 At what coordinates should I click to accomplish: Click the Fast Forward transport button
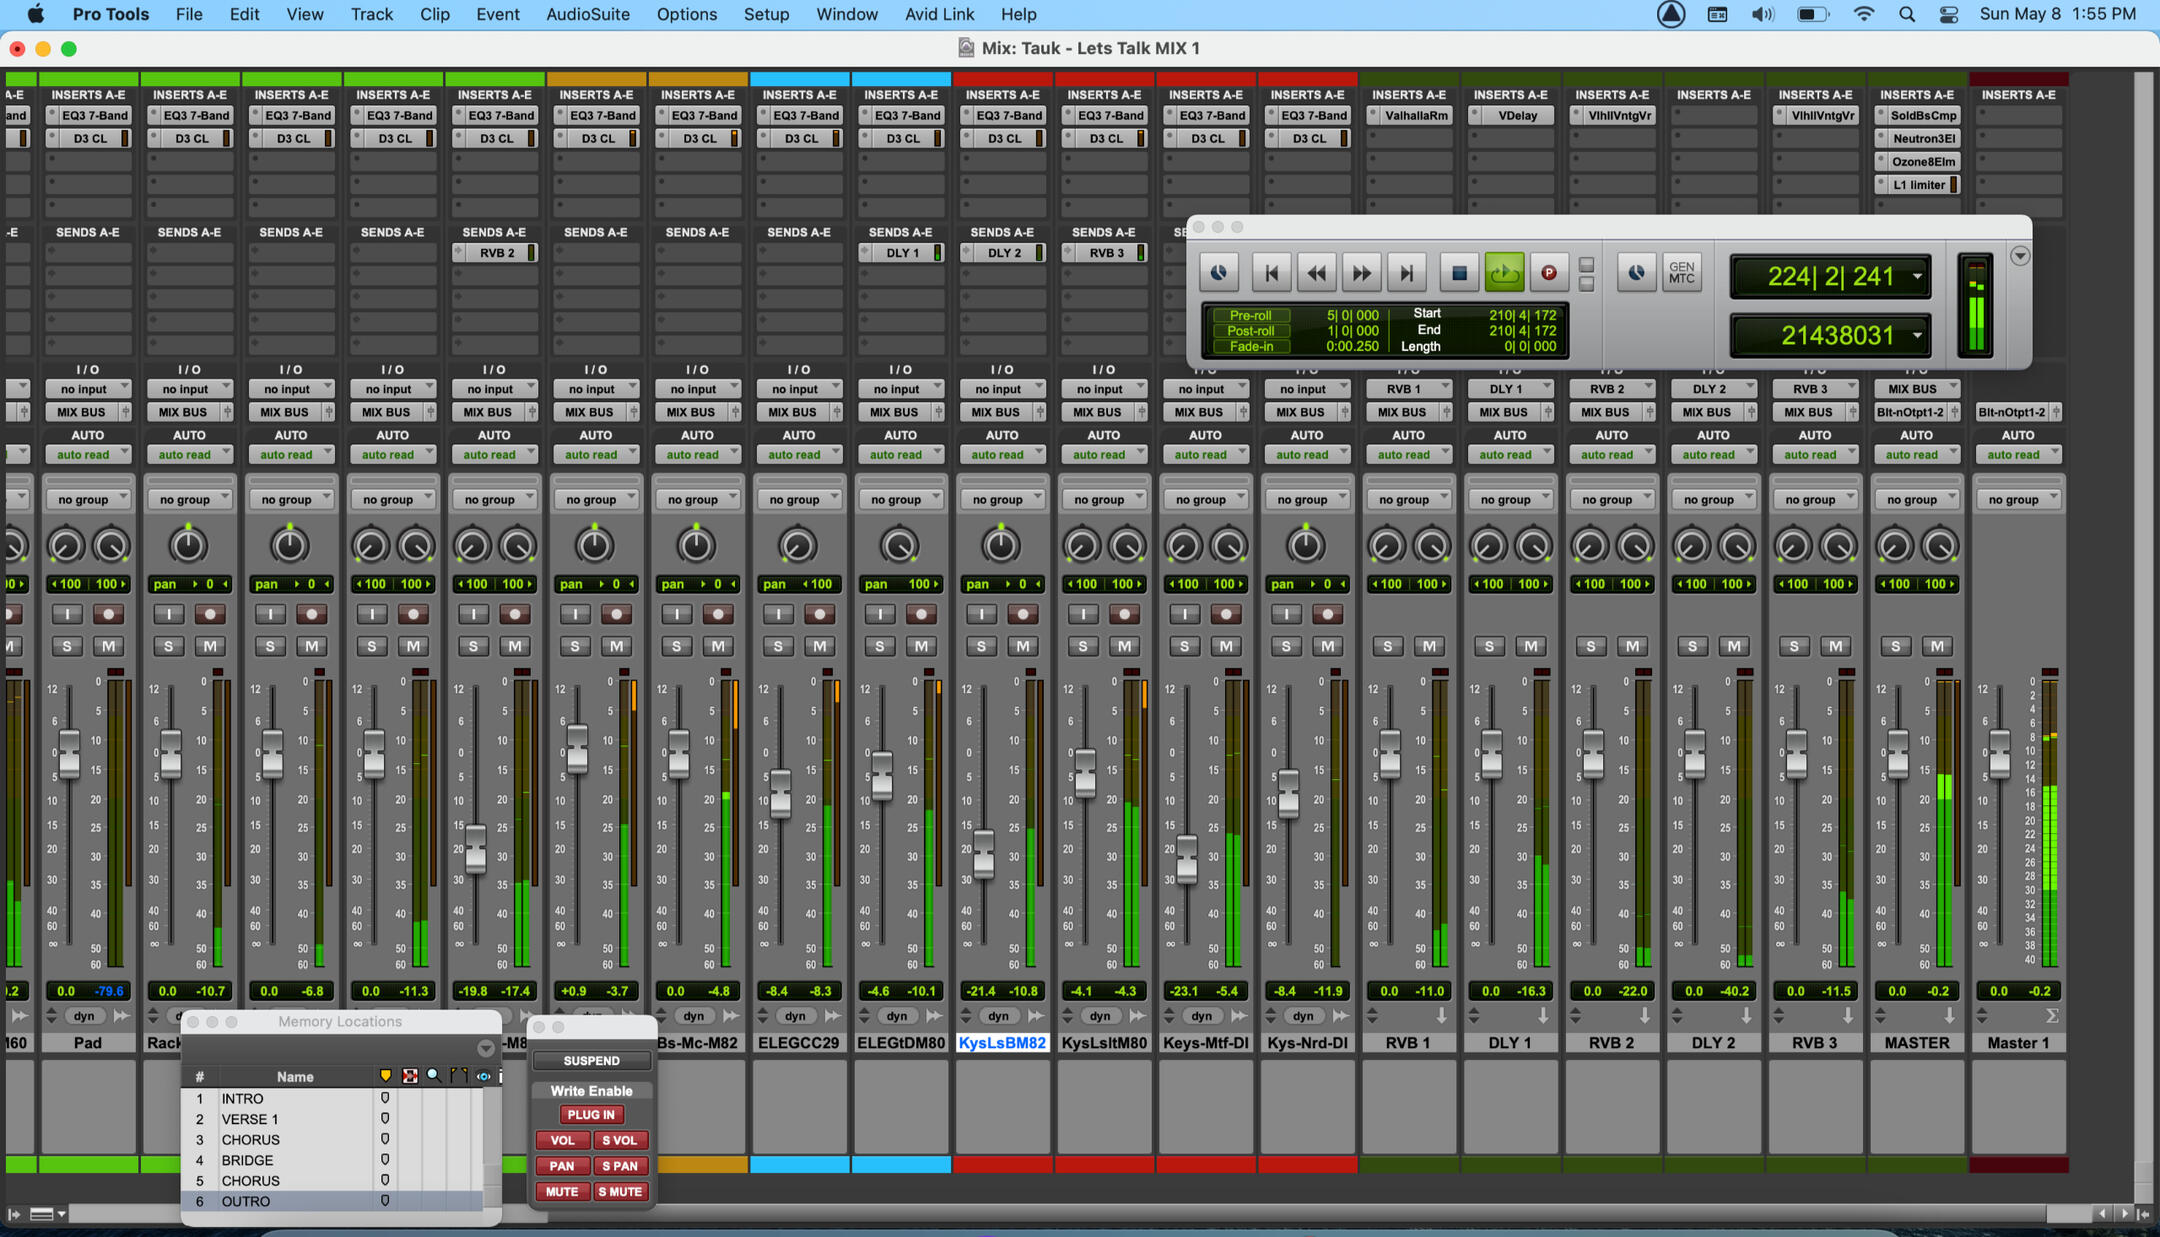pyautogui.click(x=1361, y=273)
